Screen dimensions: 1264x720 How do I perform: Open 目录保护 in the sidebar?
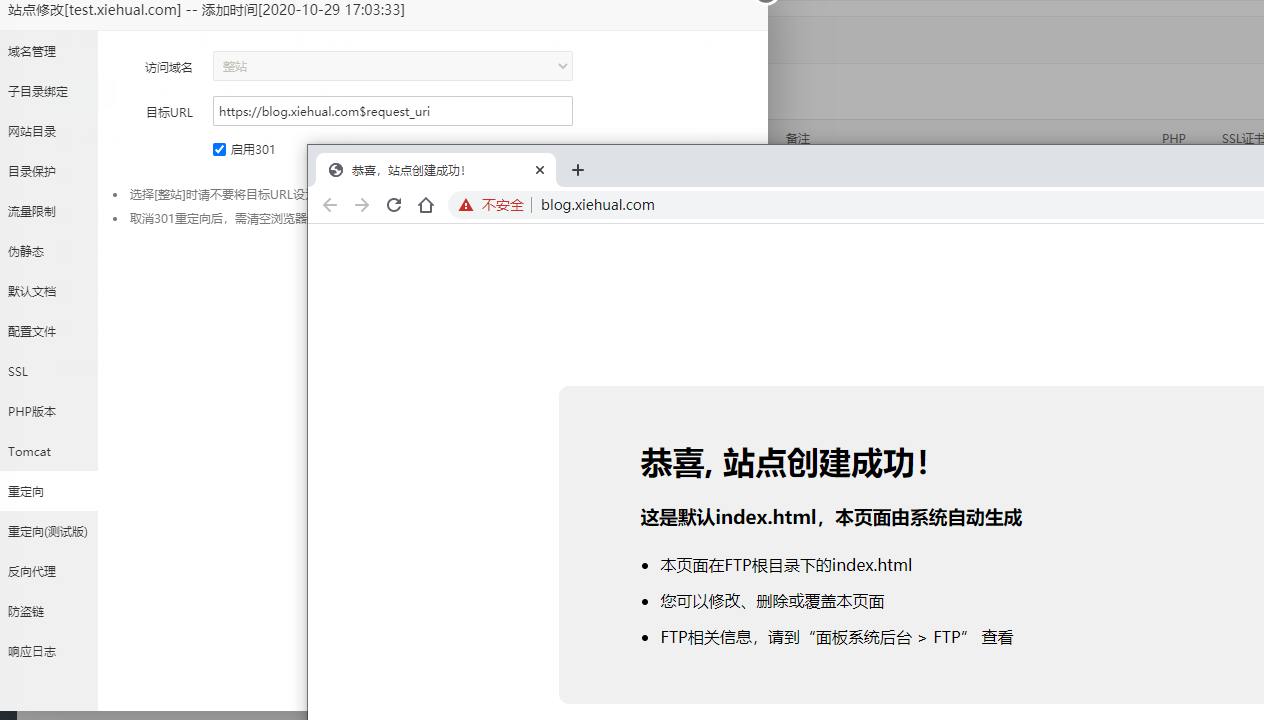point(49,171)
